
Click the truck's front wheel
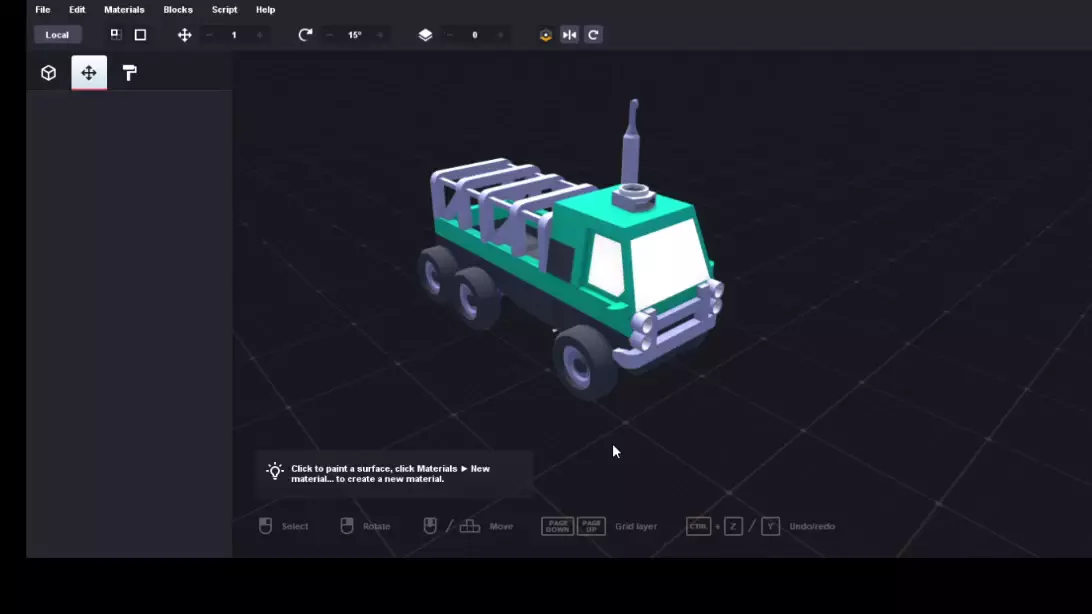click(584, 362)
